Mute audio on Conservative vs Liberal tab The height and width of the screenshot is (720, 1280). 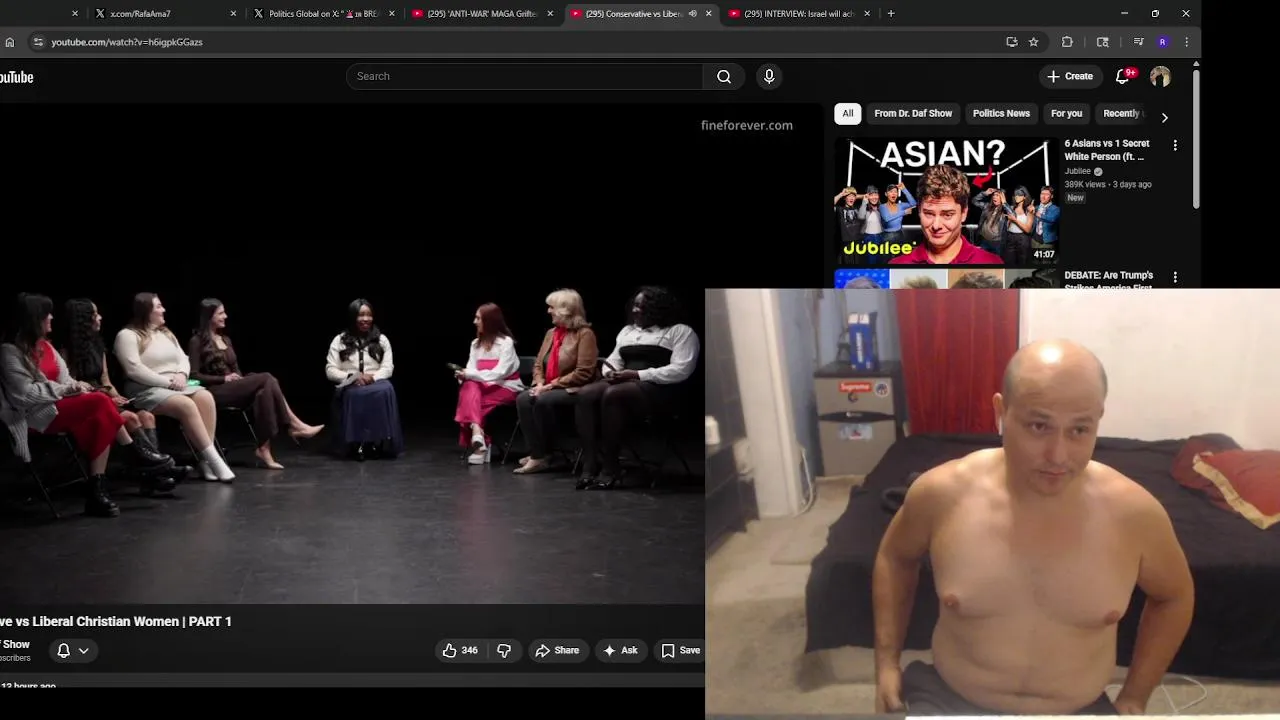click(692, 14)
